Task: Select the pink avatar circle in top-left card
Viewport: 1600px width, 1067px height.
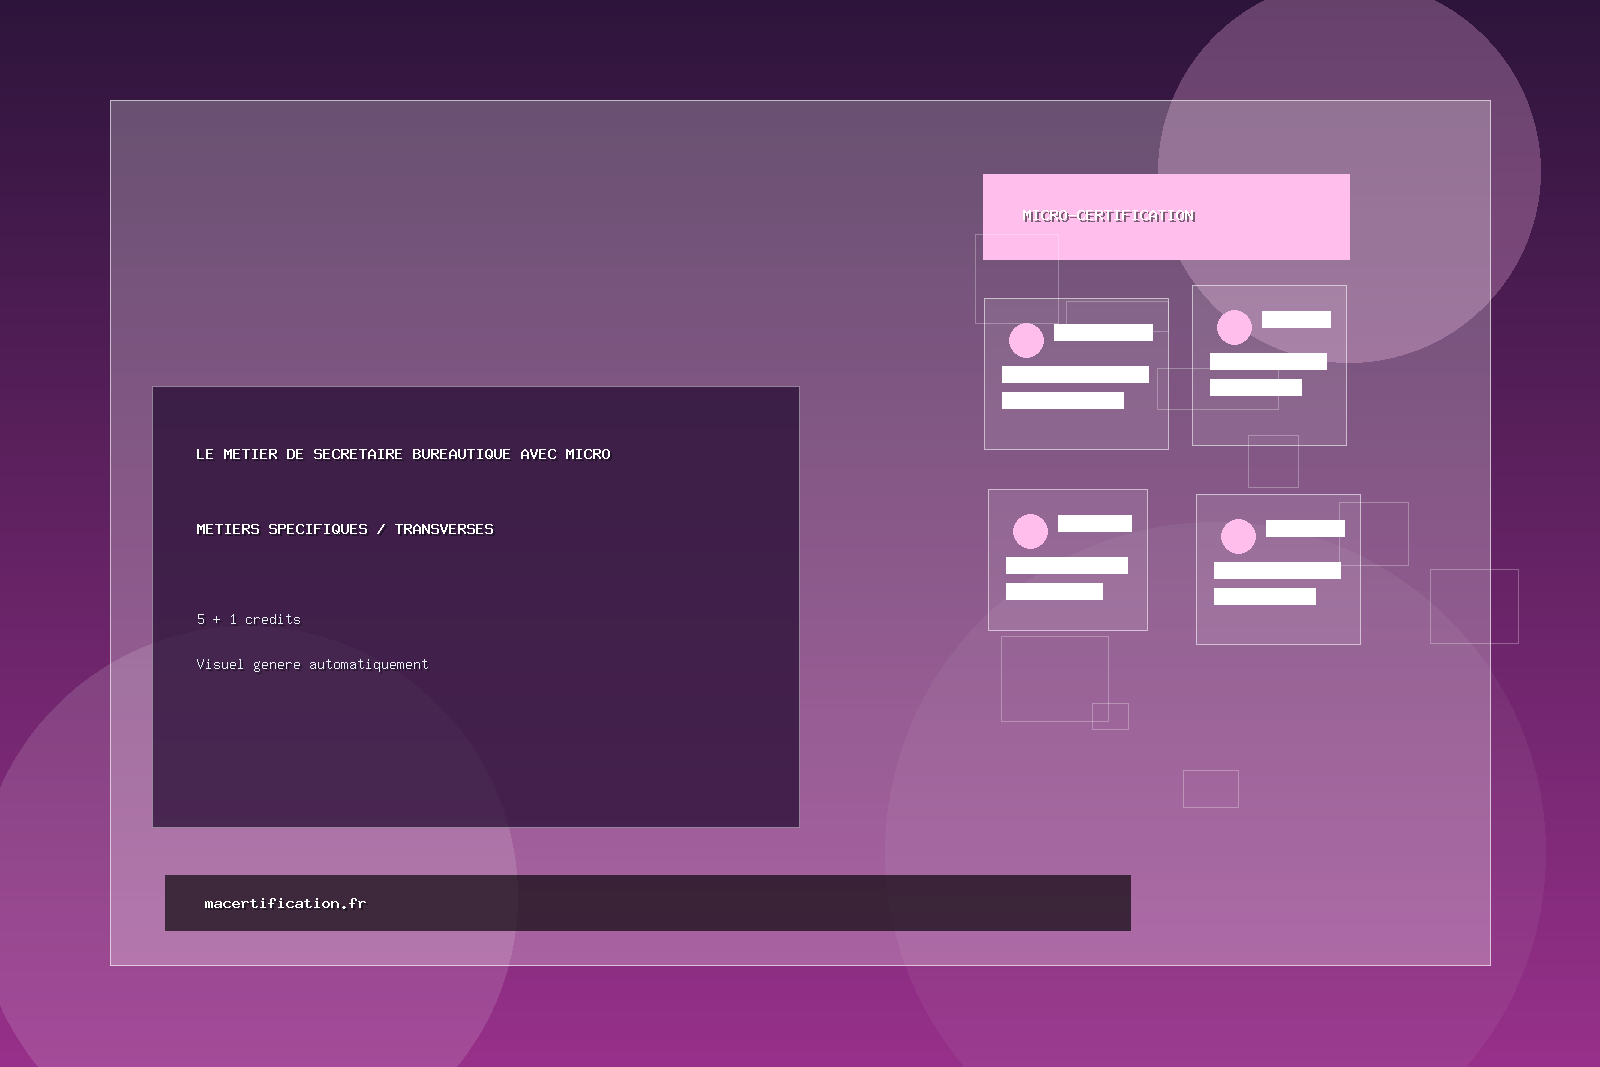Action: pos(1026,341)
